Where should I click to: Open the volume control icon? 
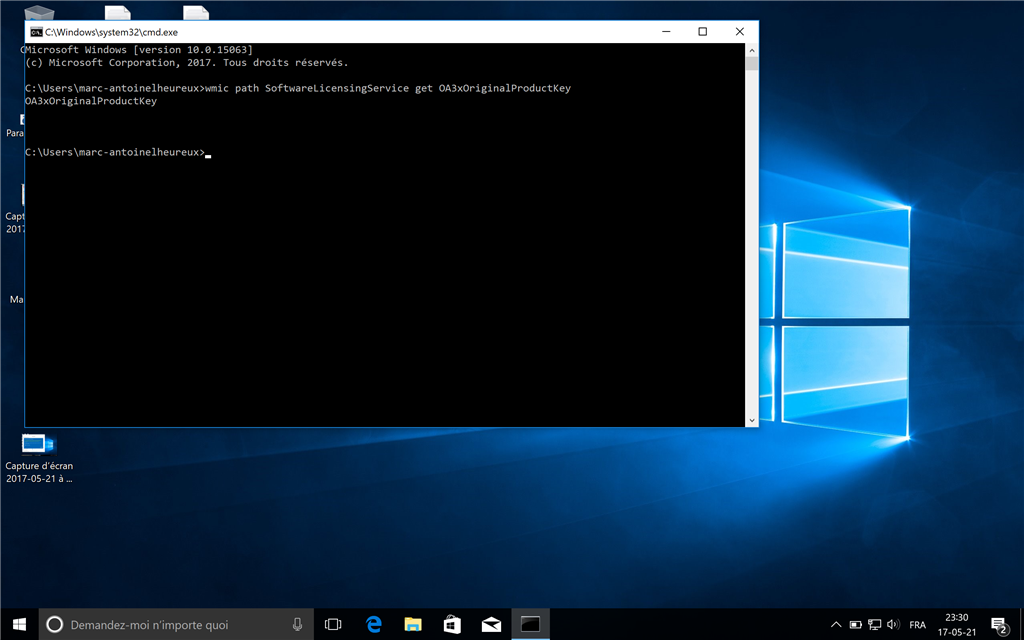[x=893, y=624]
